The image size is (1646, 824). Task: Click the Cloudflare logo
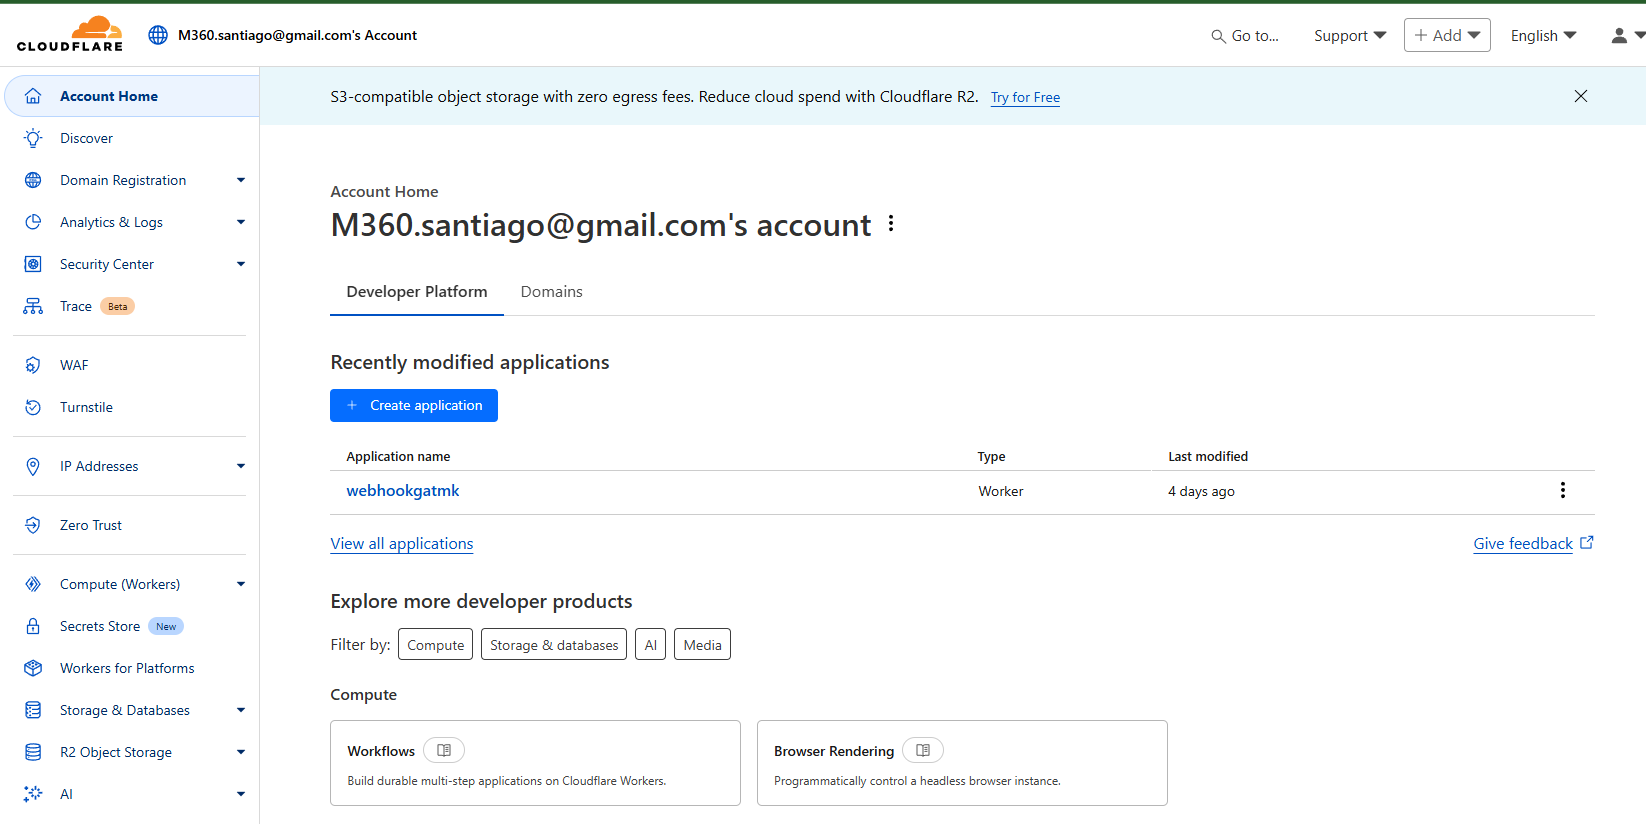tap(70, 35)
